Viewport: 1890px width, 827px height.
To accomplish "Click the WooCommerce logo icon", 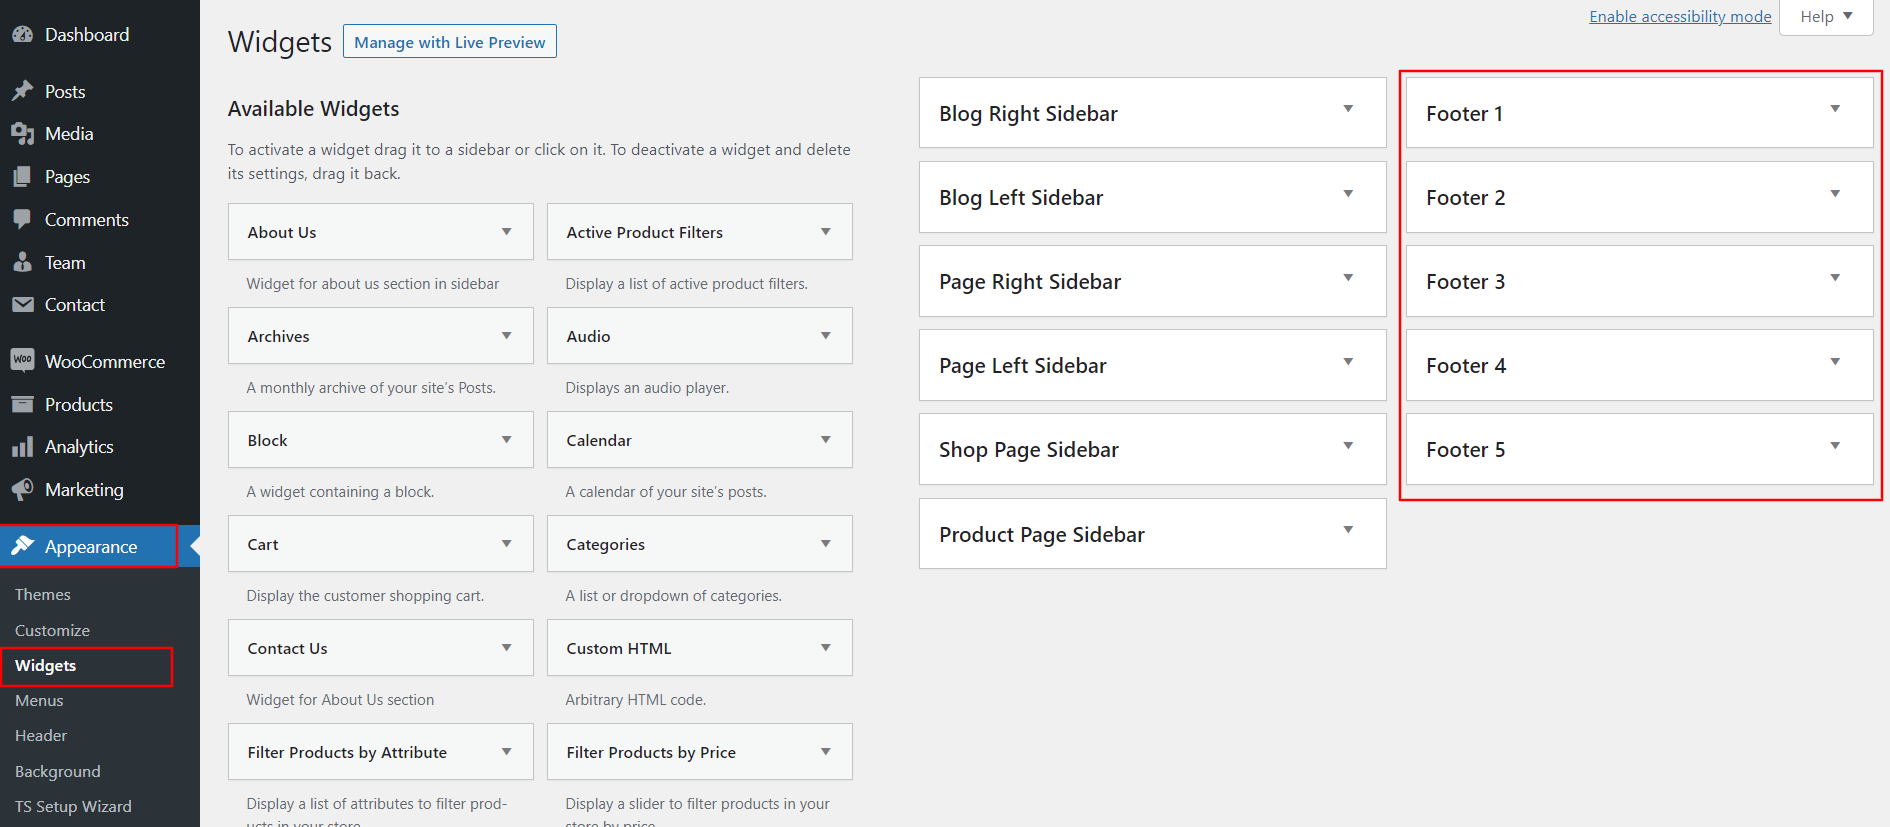I will 22,361.
